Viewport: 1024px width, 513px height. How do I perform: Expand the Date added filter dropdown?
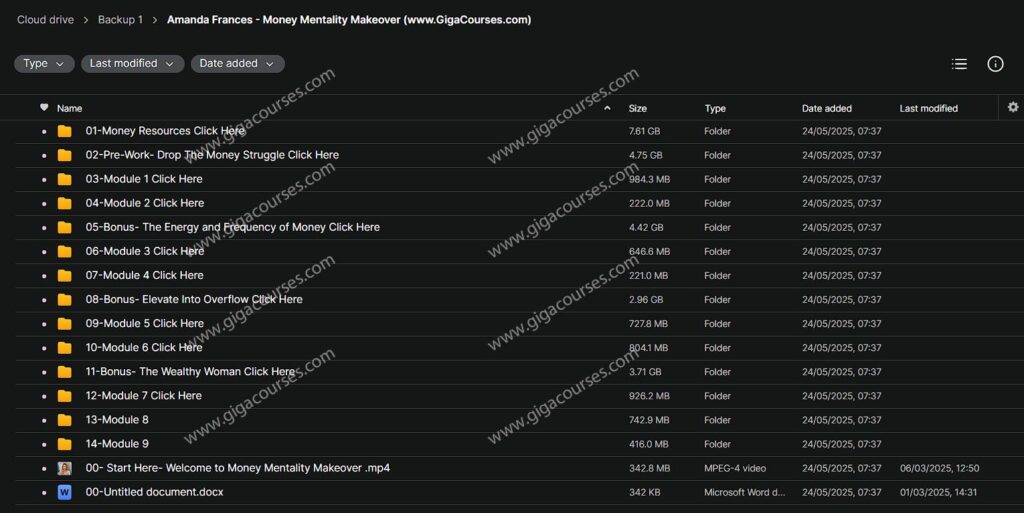237,64
